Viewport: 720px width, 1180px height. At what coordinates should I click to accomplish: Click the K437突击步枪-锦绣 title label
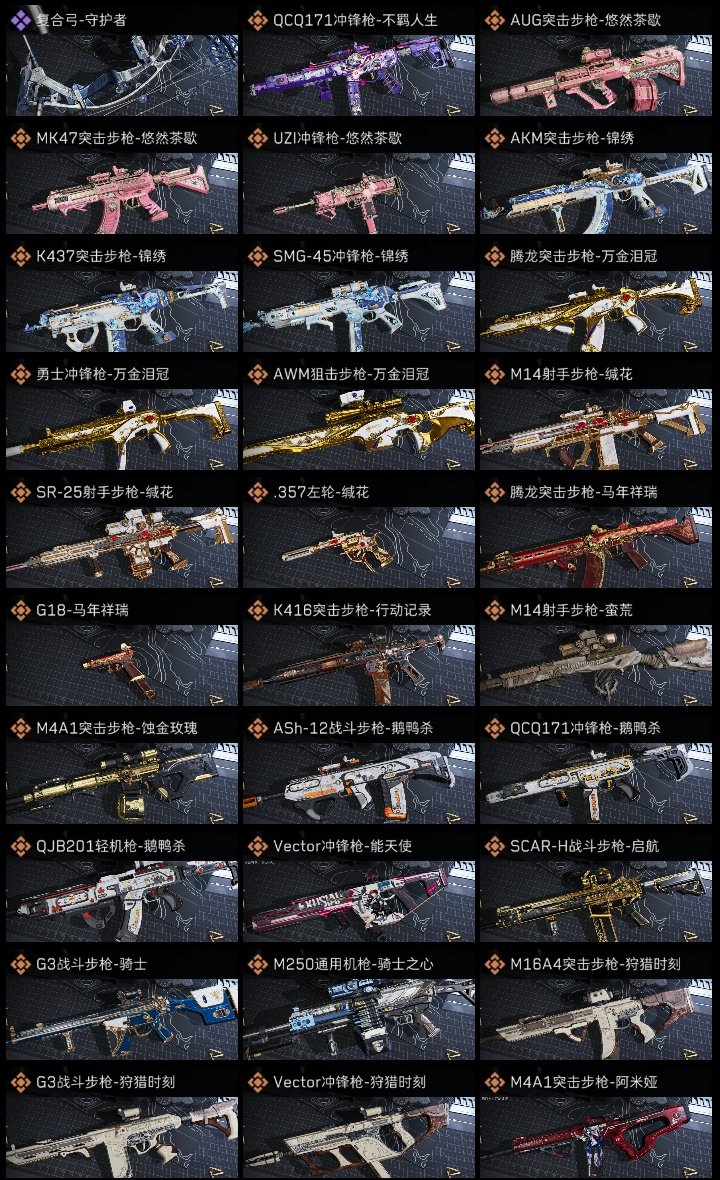coord(101,256)
